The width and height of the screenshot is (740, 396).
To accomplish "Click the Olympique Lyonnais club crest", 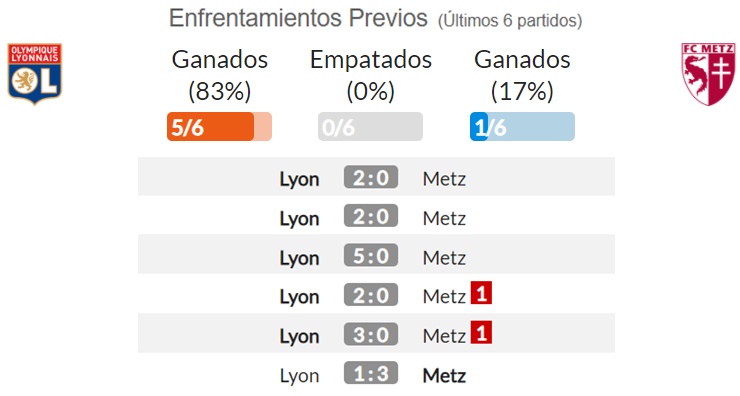I will (34, 74).
